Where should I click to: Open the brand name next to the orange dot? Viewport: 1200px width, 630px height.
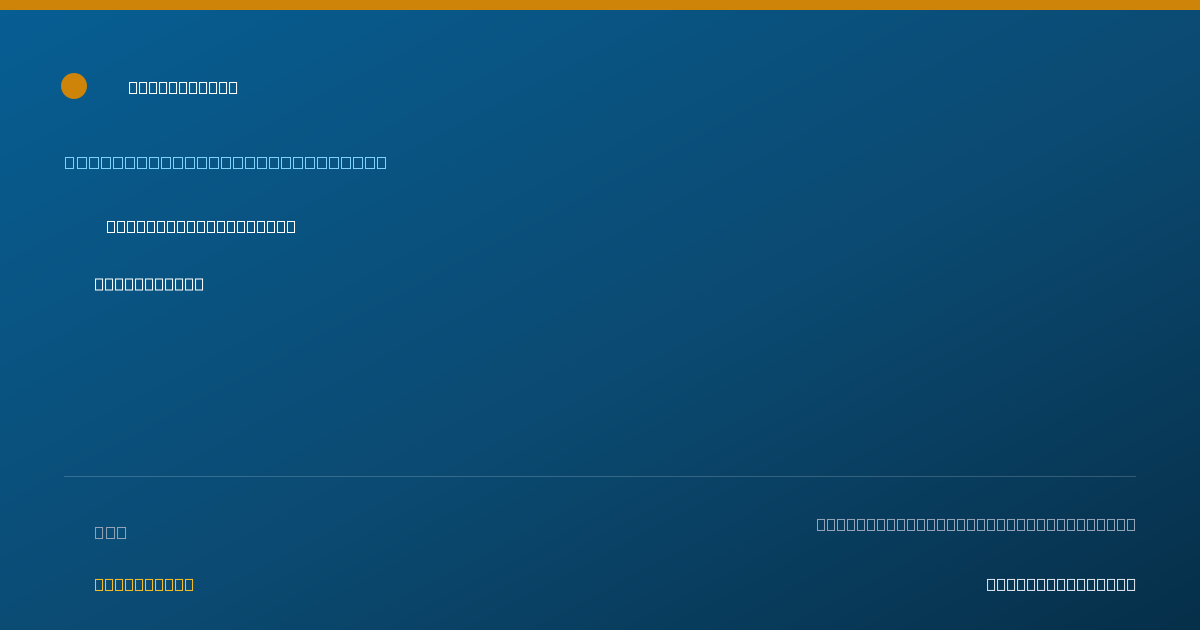[183, 87]
